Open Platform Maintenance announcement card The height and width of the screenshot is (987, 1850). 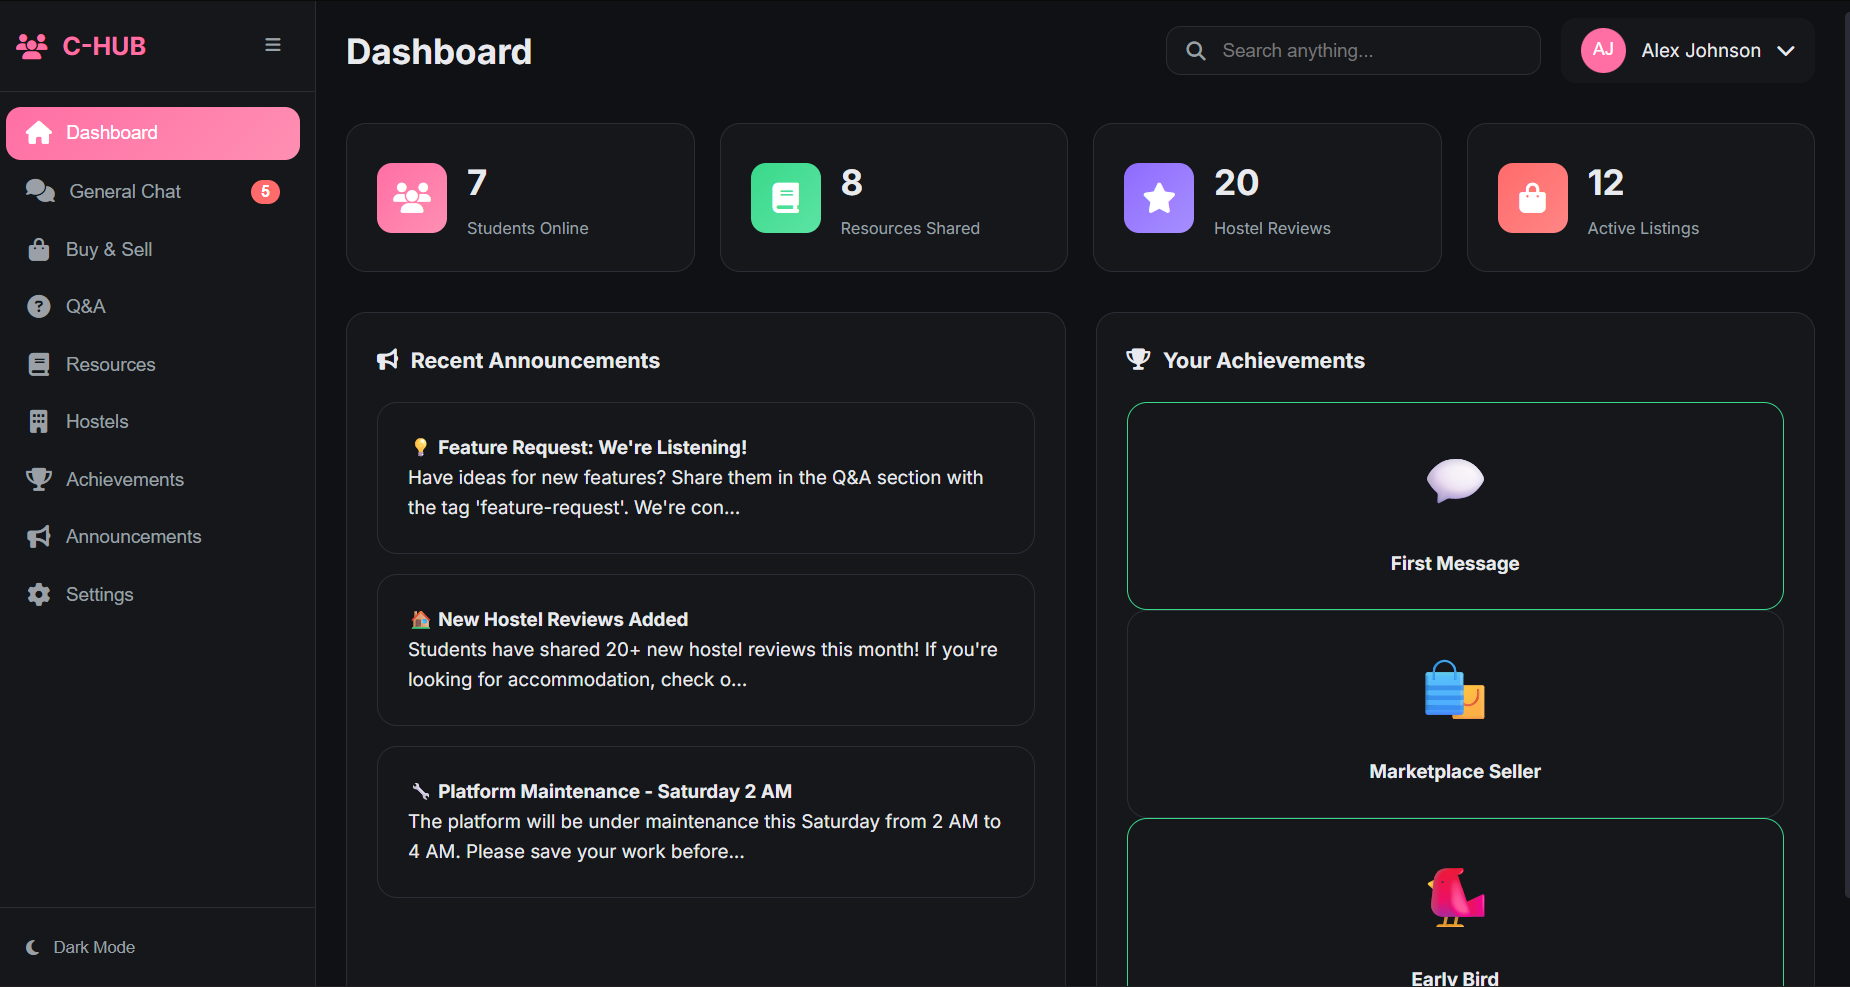[x=706, y=822]
